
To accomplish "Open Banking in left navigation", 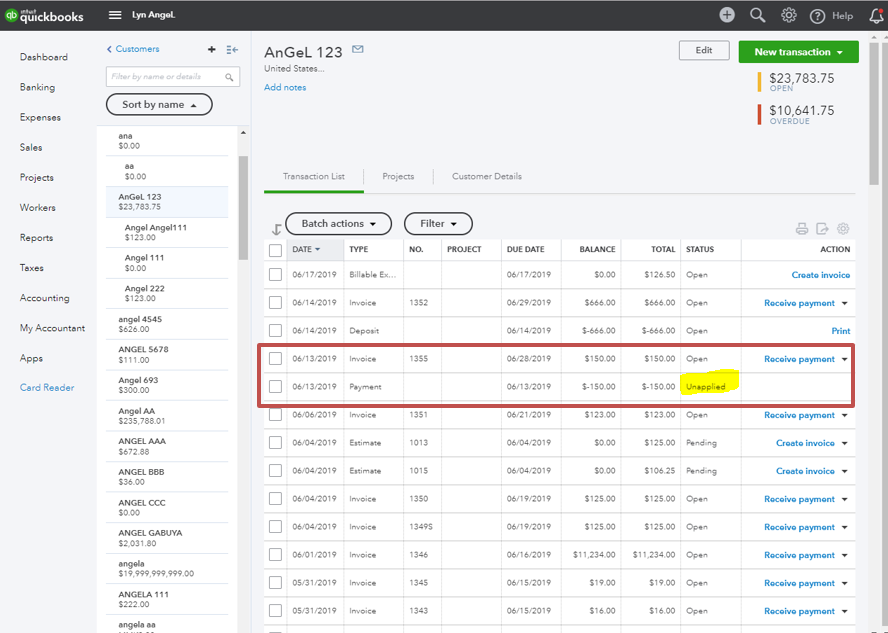I will (37, 87).
